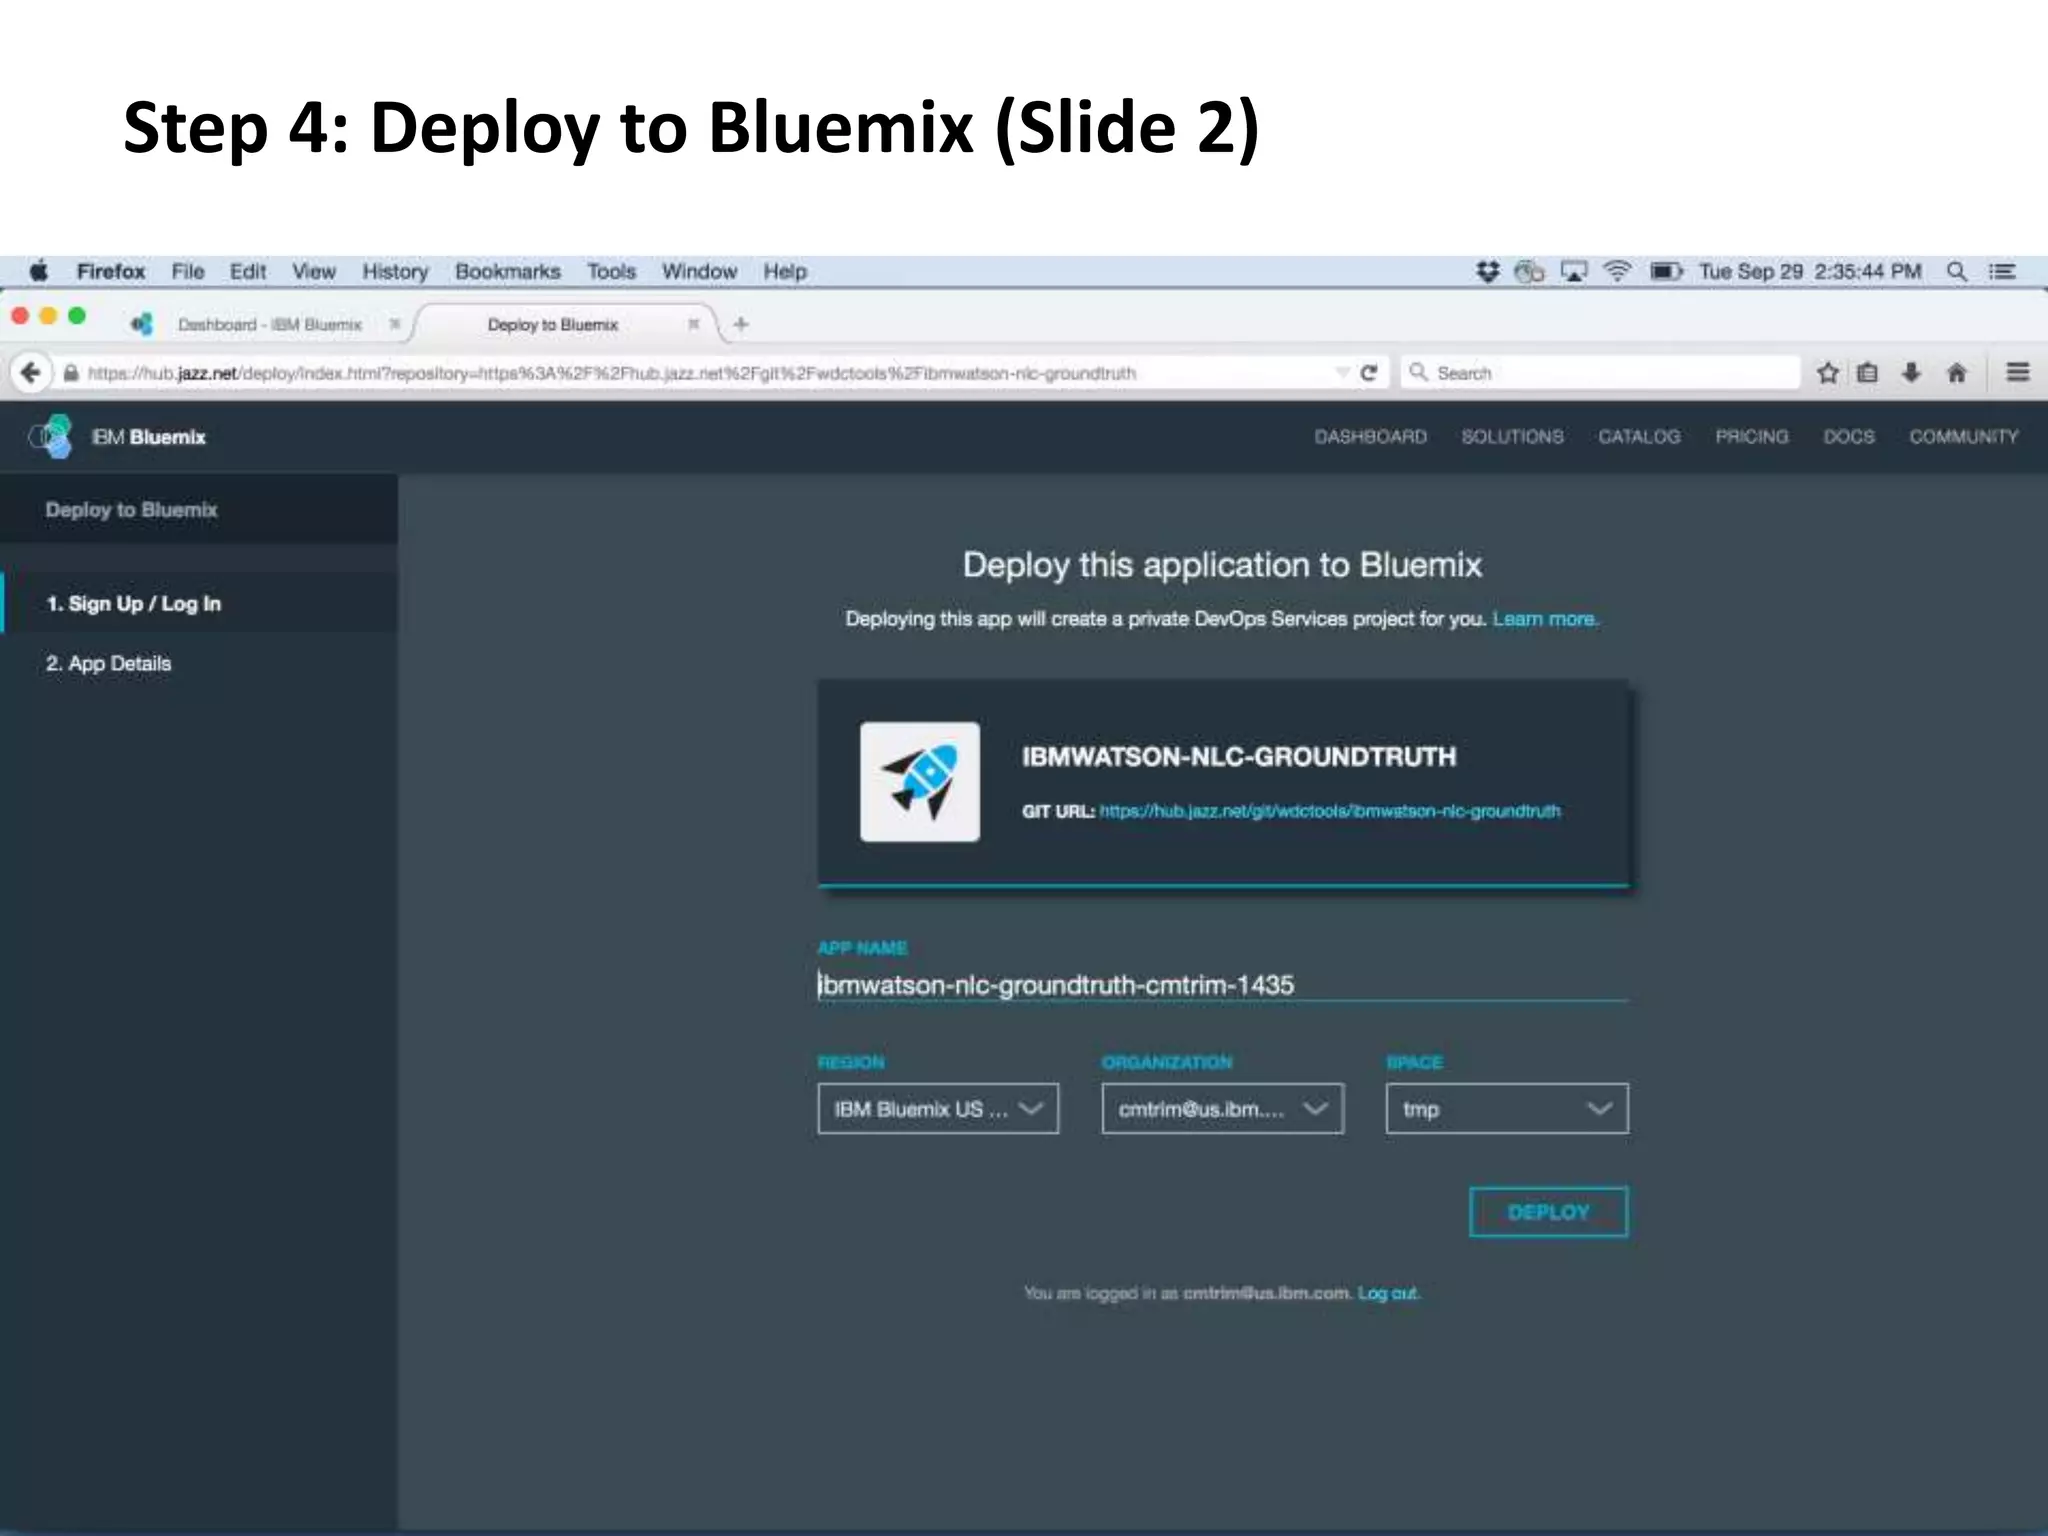Viewport: 2048px width, 1536px height.
Task: Reload the page with the refresh icon
Action: [1369, 373]
